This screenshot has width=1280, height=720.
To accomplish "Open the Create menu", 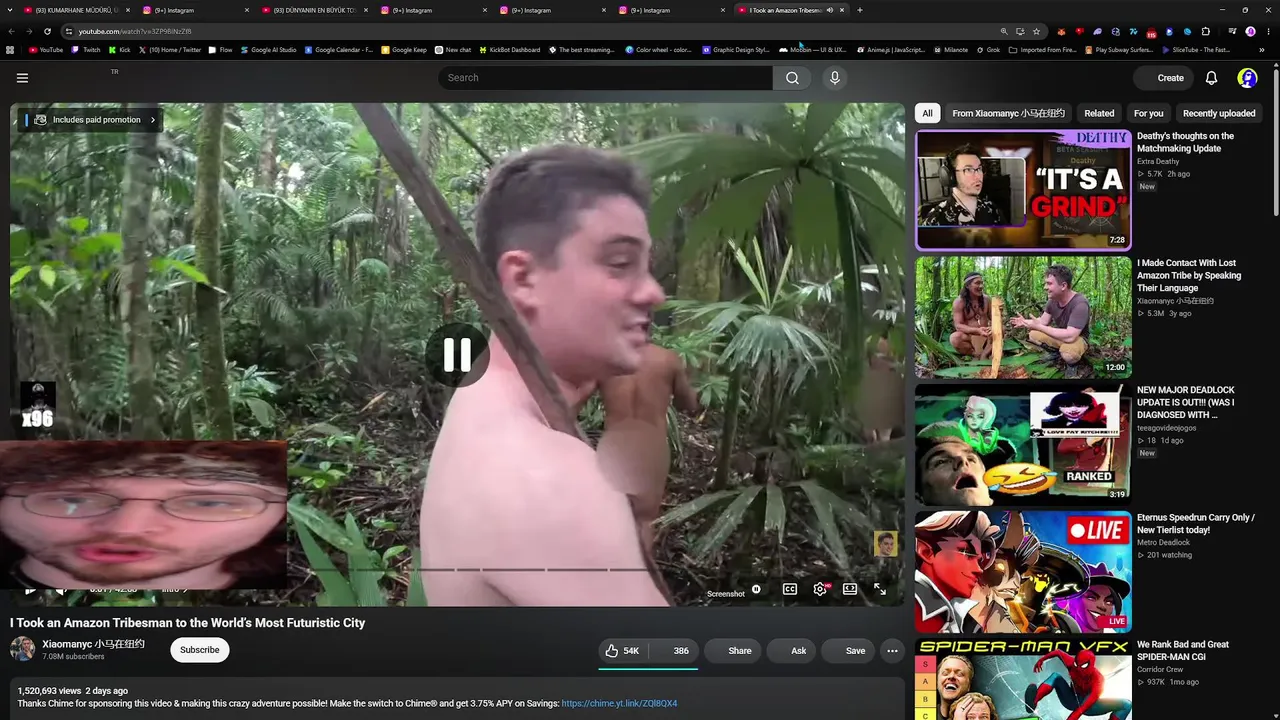I will point(1163,78).
